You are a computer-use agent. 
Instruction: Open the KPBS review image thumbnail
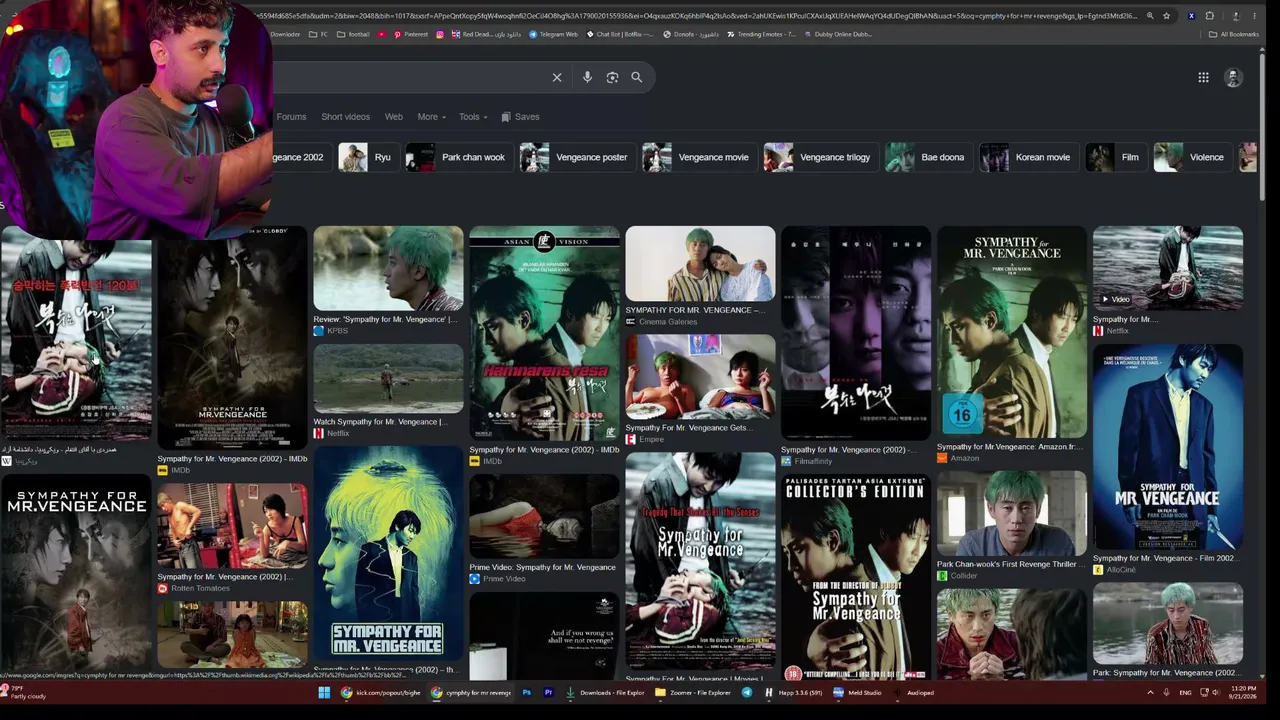[388, 268]
